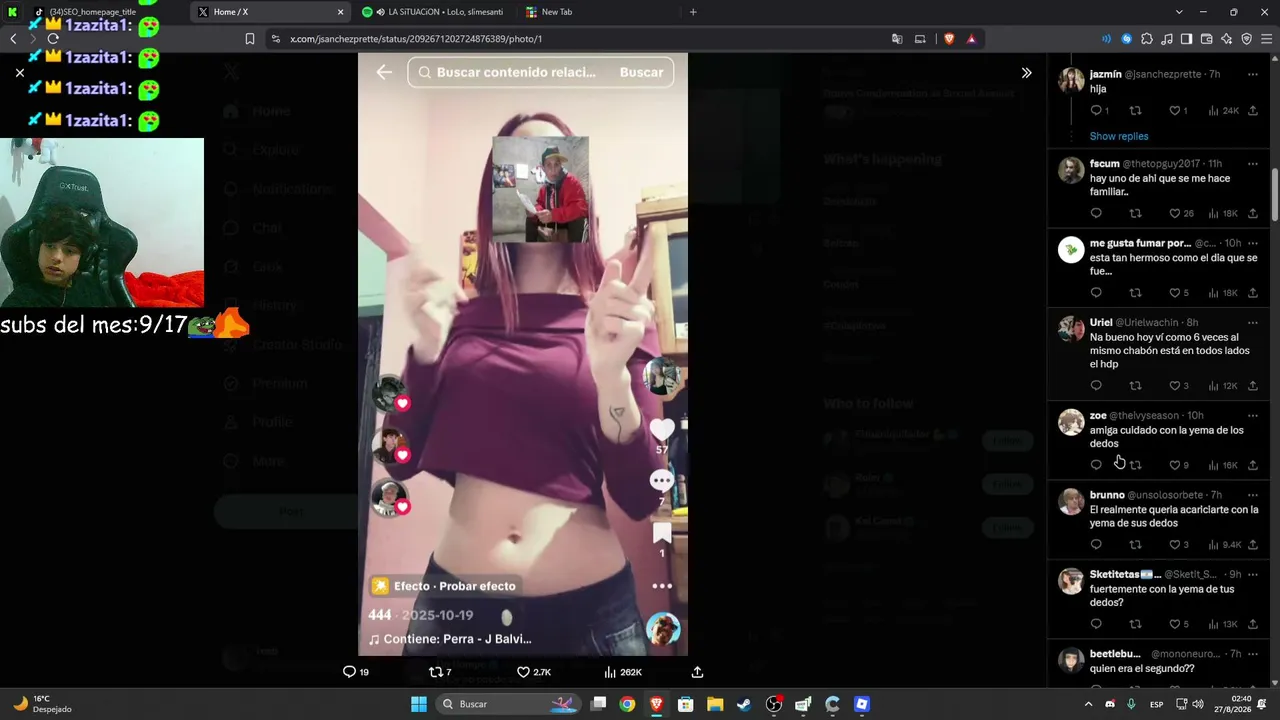
Task: Like the post with 2.7K likes
Action: pos(534,672)
